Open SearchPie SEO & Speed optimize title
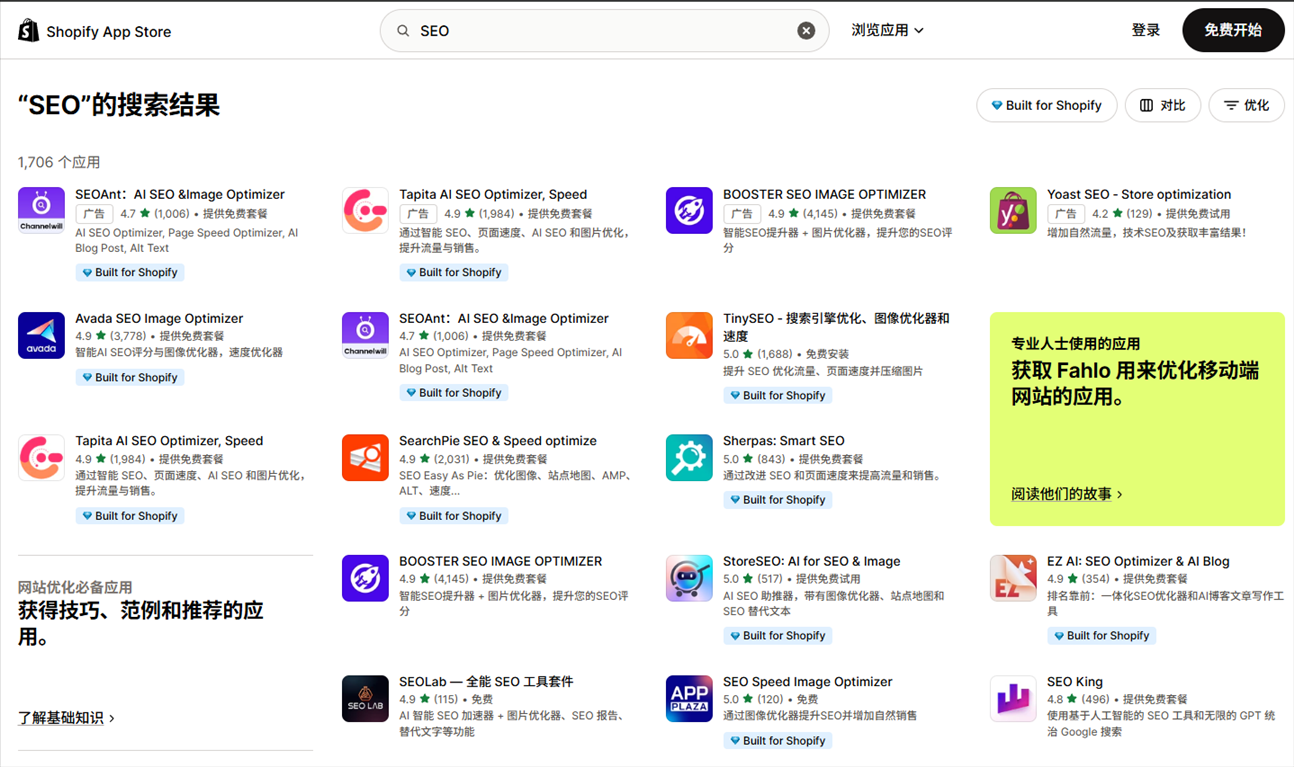1294x767 pixels. (498, 441)
